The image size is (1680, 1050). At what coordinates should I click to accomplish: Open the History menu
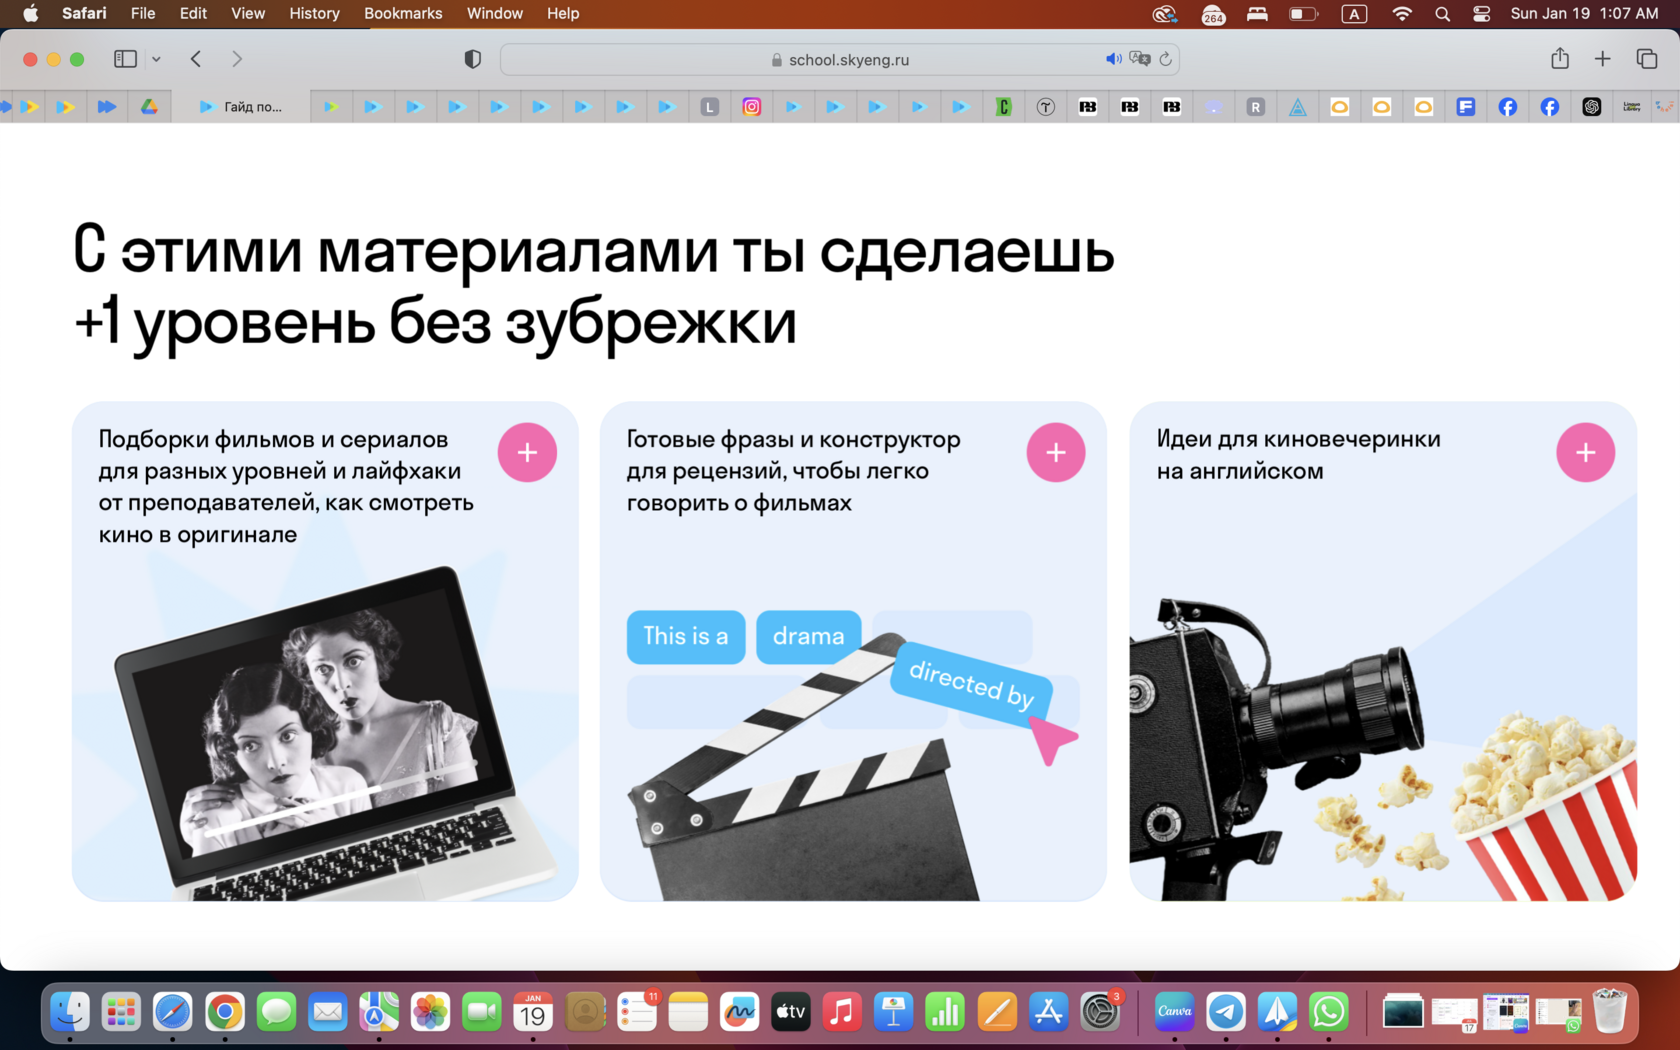pyautogui.click(x=314, y=13)
